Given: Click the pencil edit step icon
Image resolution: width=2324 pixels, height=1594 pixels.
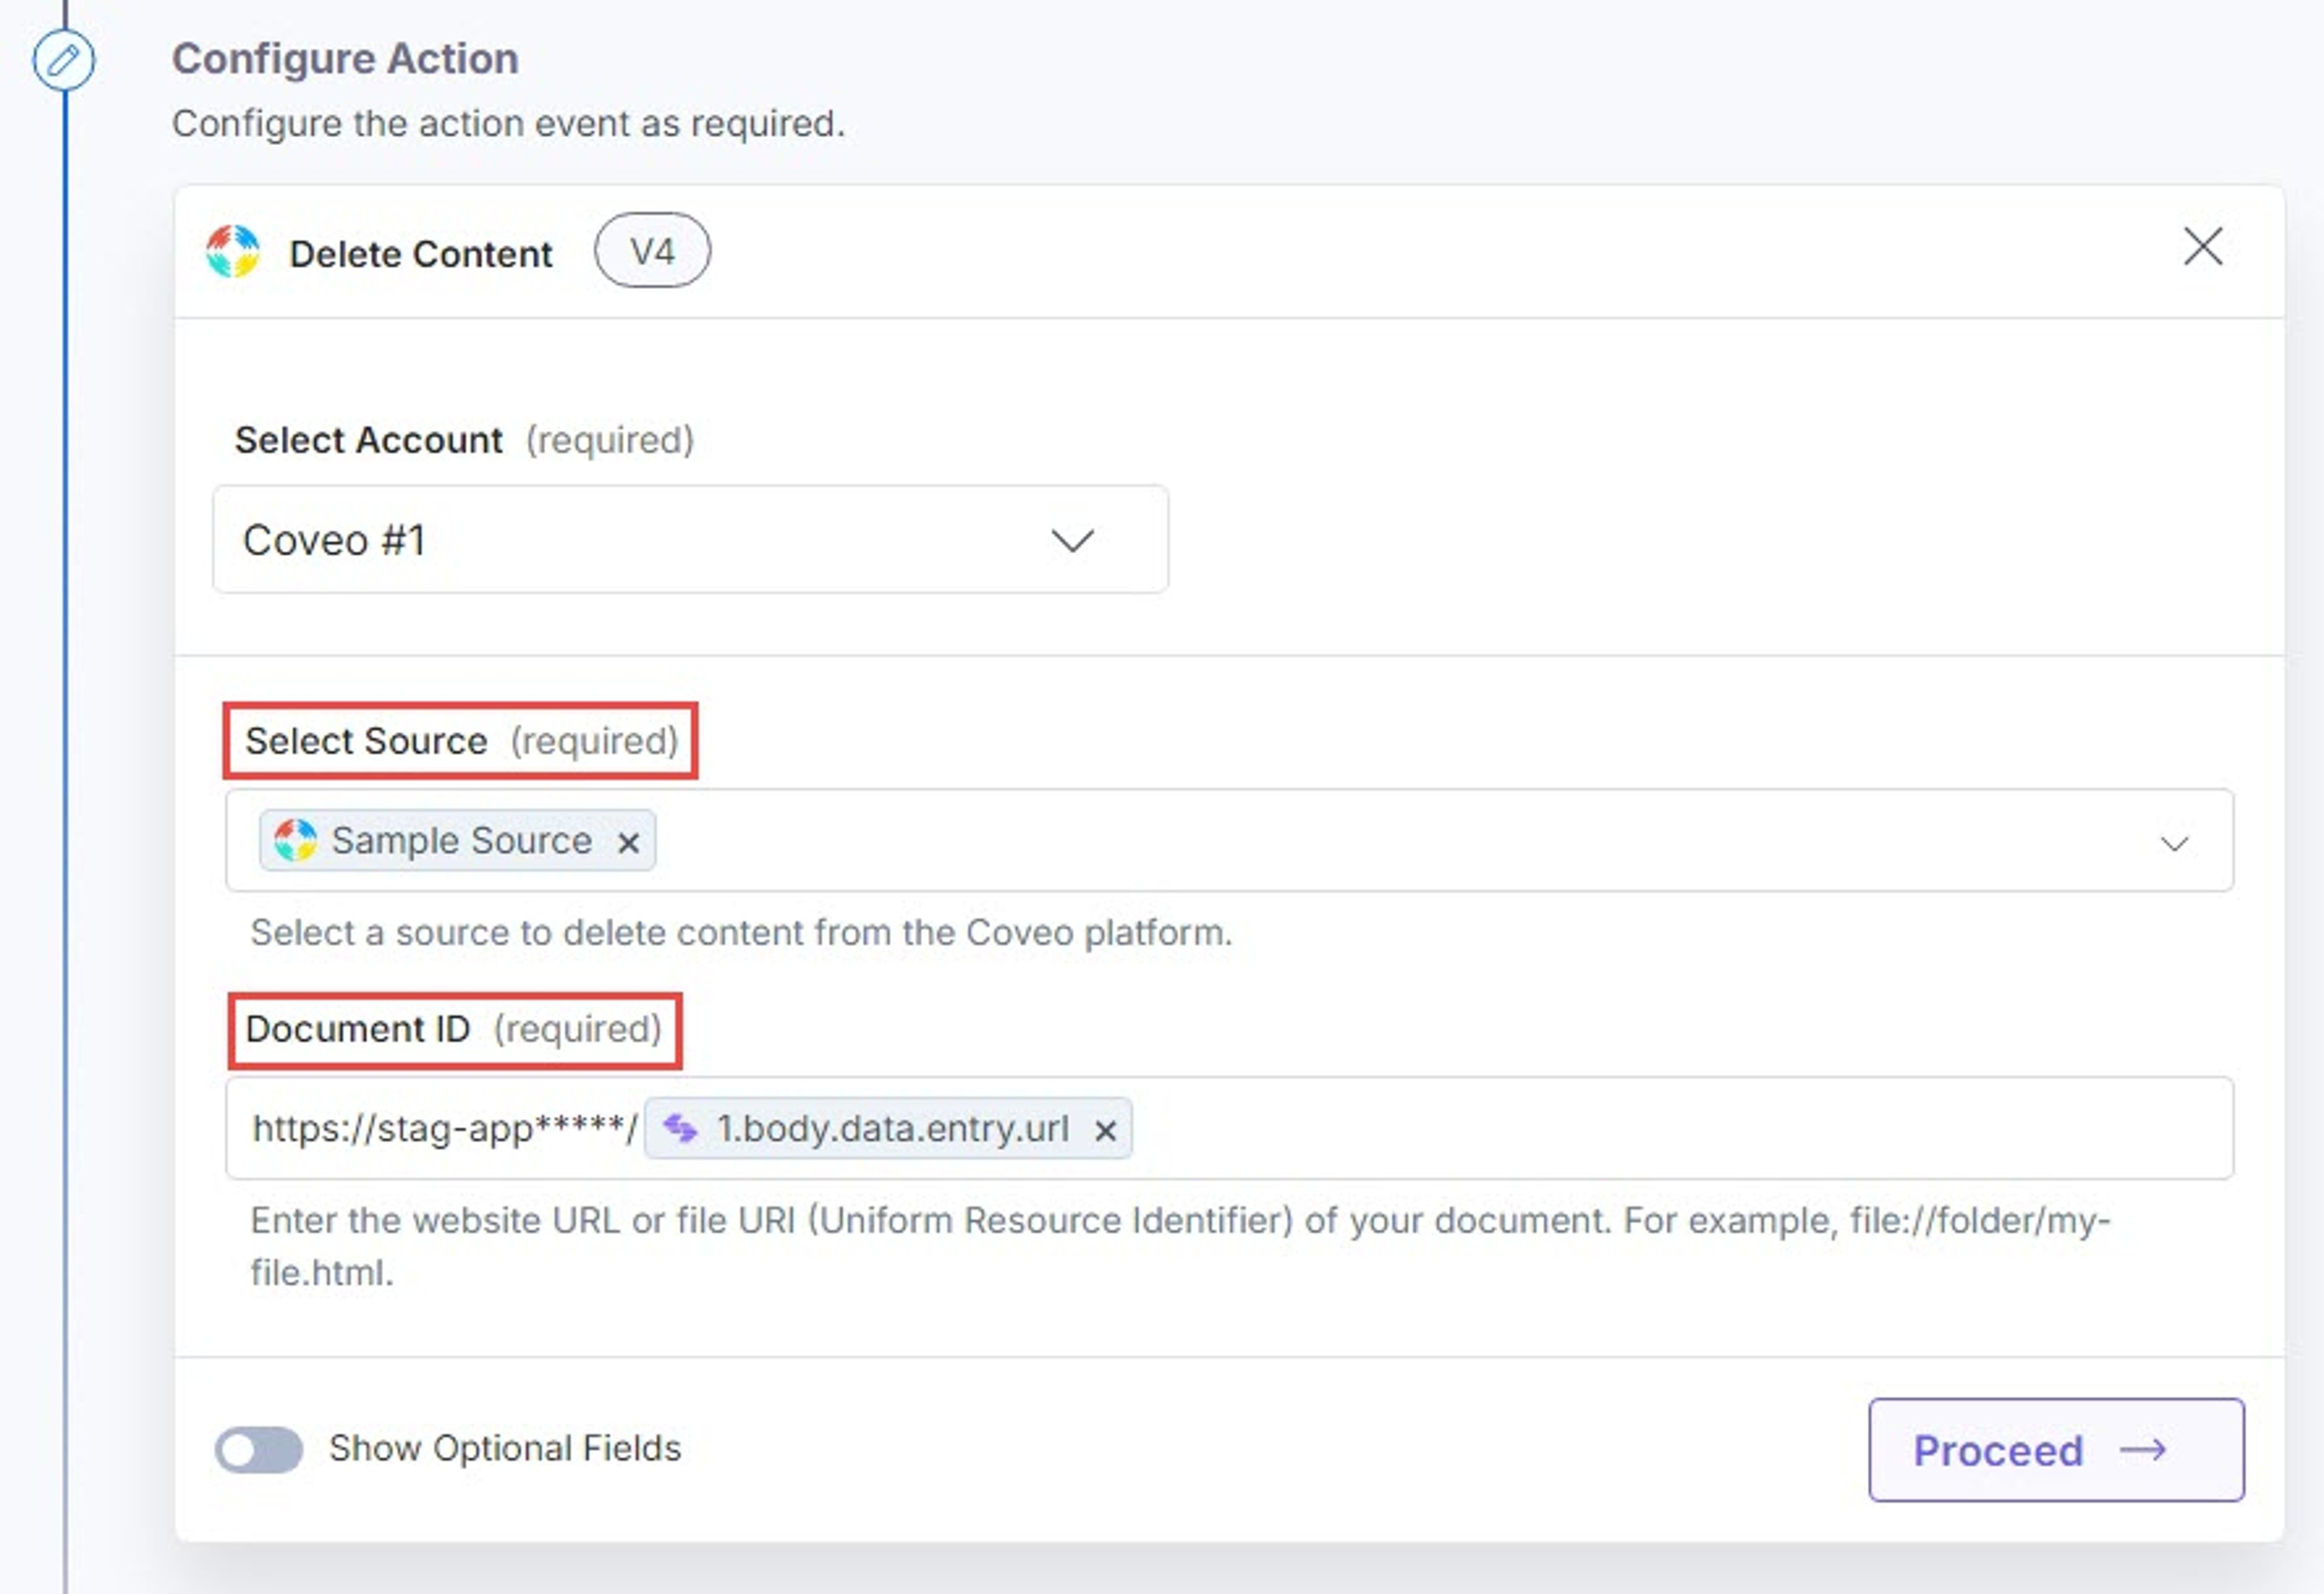Looking at the screenshot, I should pos(63,60).
